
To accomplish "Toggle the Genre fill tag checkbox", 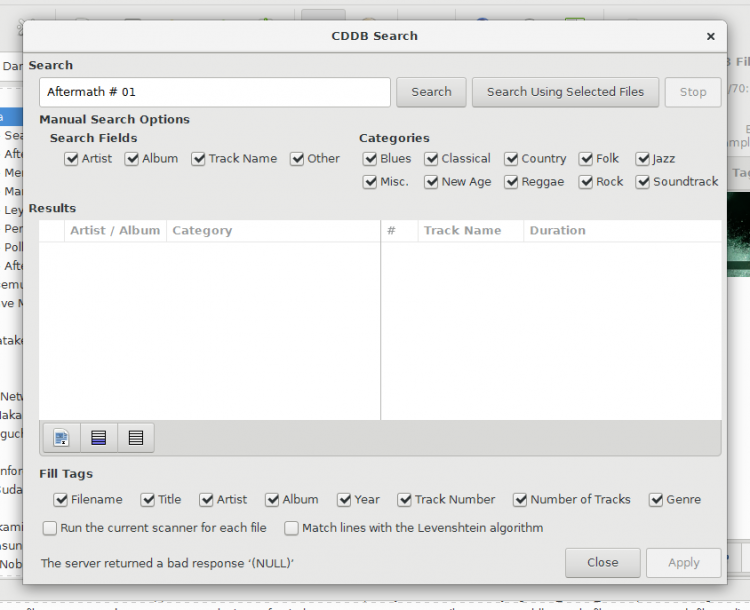I will [x=656, y=500].
